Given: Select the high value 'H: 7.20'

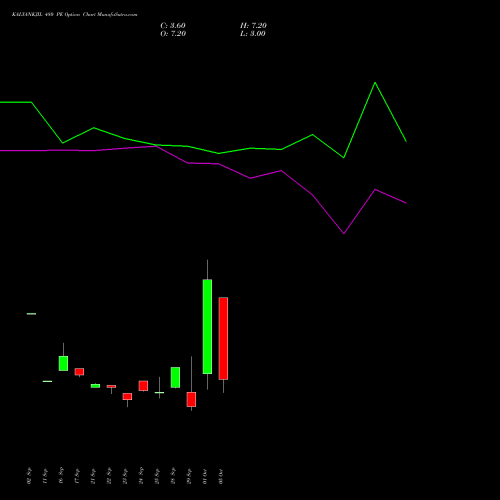Looking at the screenshot, I should click(253, 26).
